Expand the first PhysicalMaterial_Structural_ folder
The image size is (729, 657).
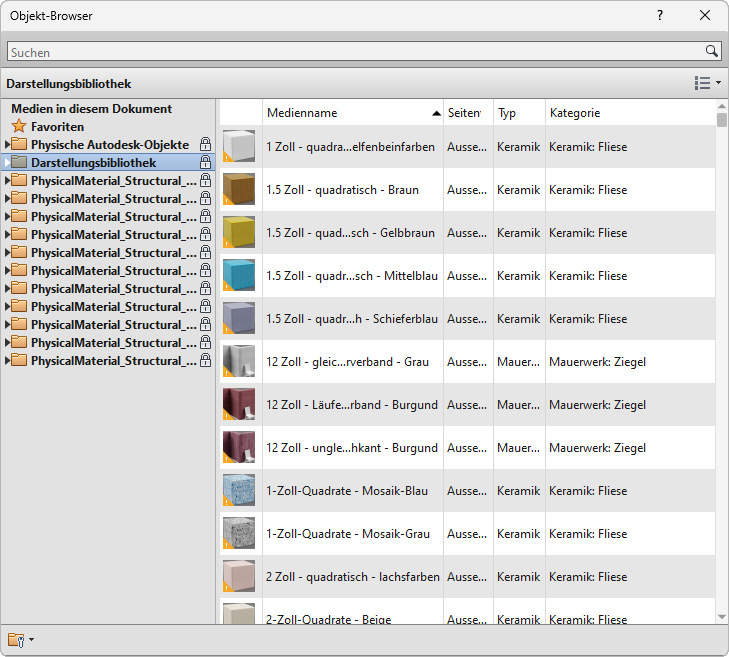7,180
